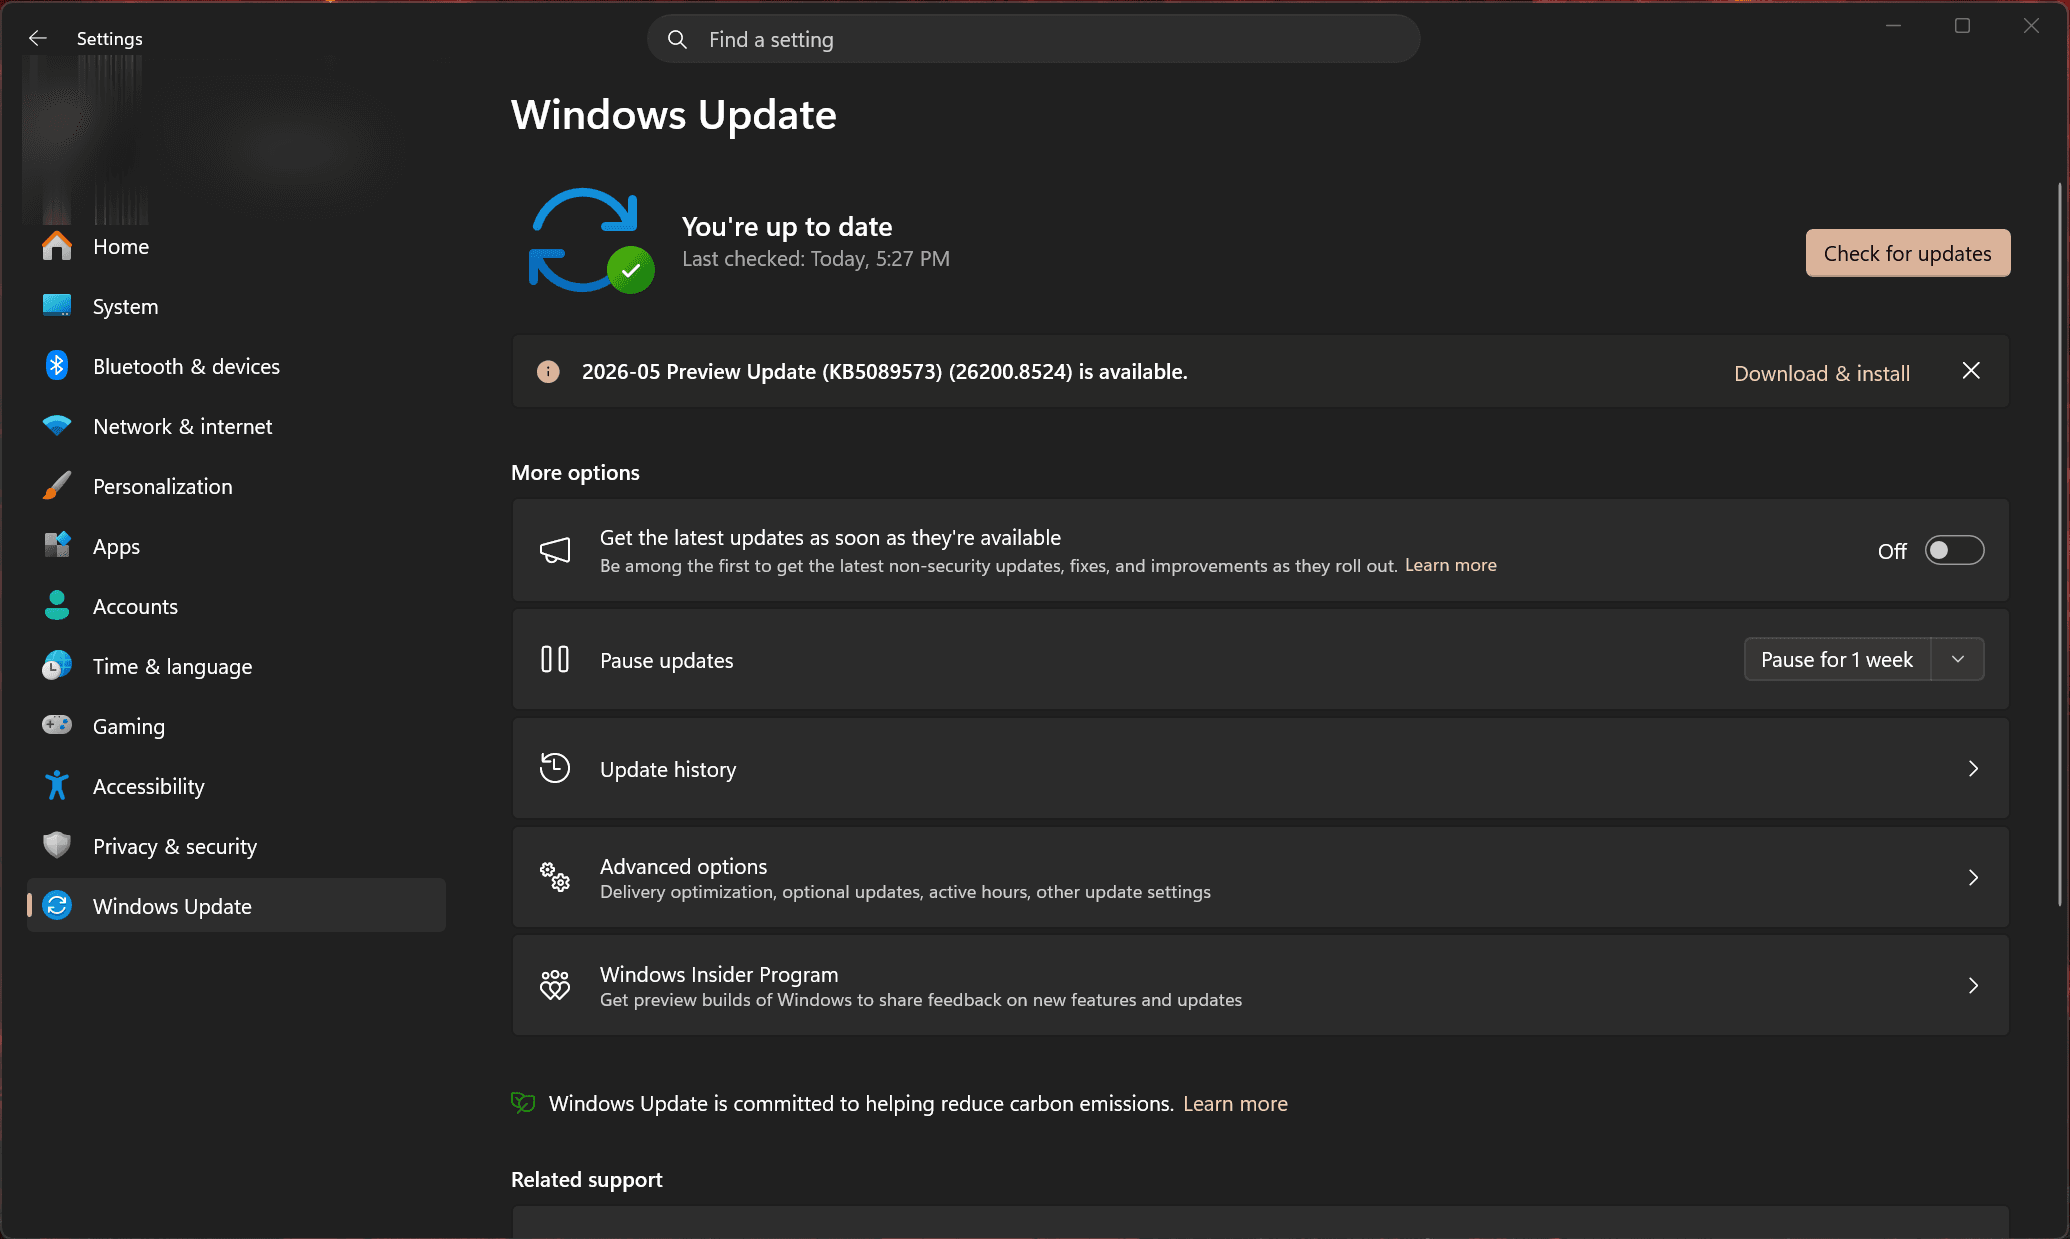Screen dimensions: 2070x1239
Task: Select Network & internet
Action: [236, 426]
